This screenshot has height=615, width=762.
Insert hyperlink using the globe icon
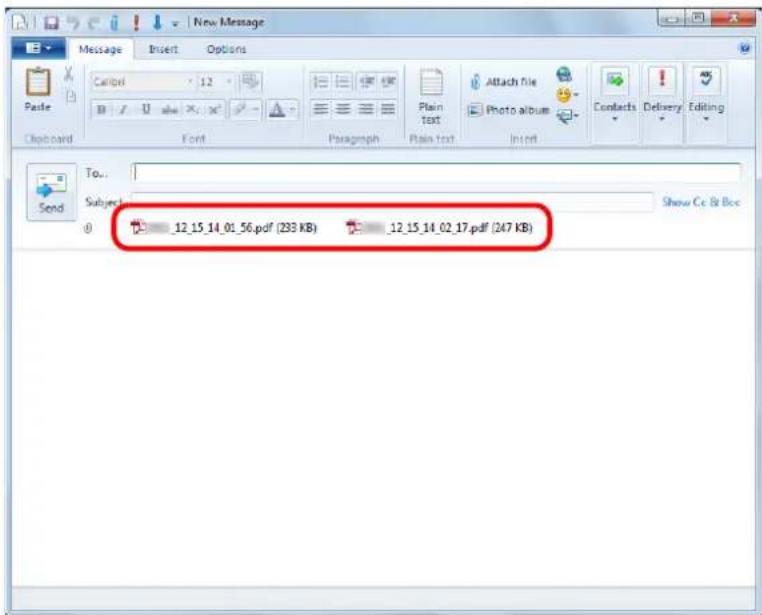point(564,74)
